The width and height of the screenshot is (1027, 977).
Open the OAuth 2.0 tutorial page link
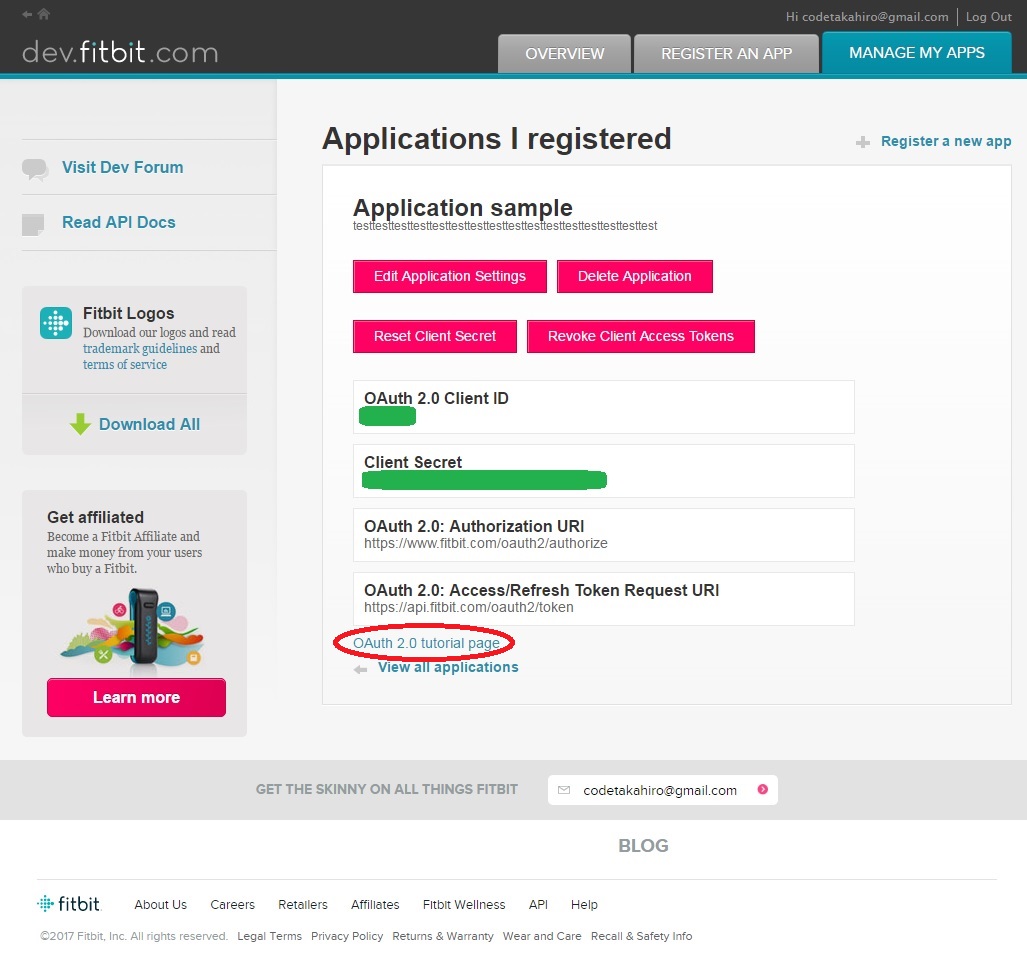(426, 643)
